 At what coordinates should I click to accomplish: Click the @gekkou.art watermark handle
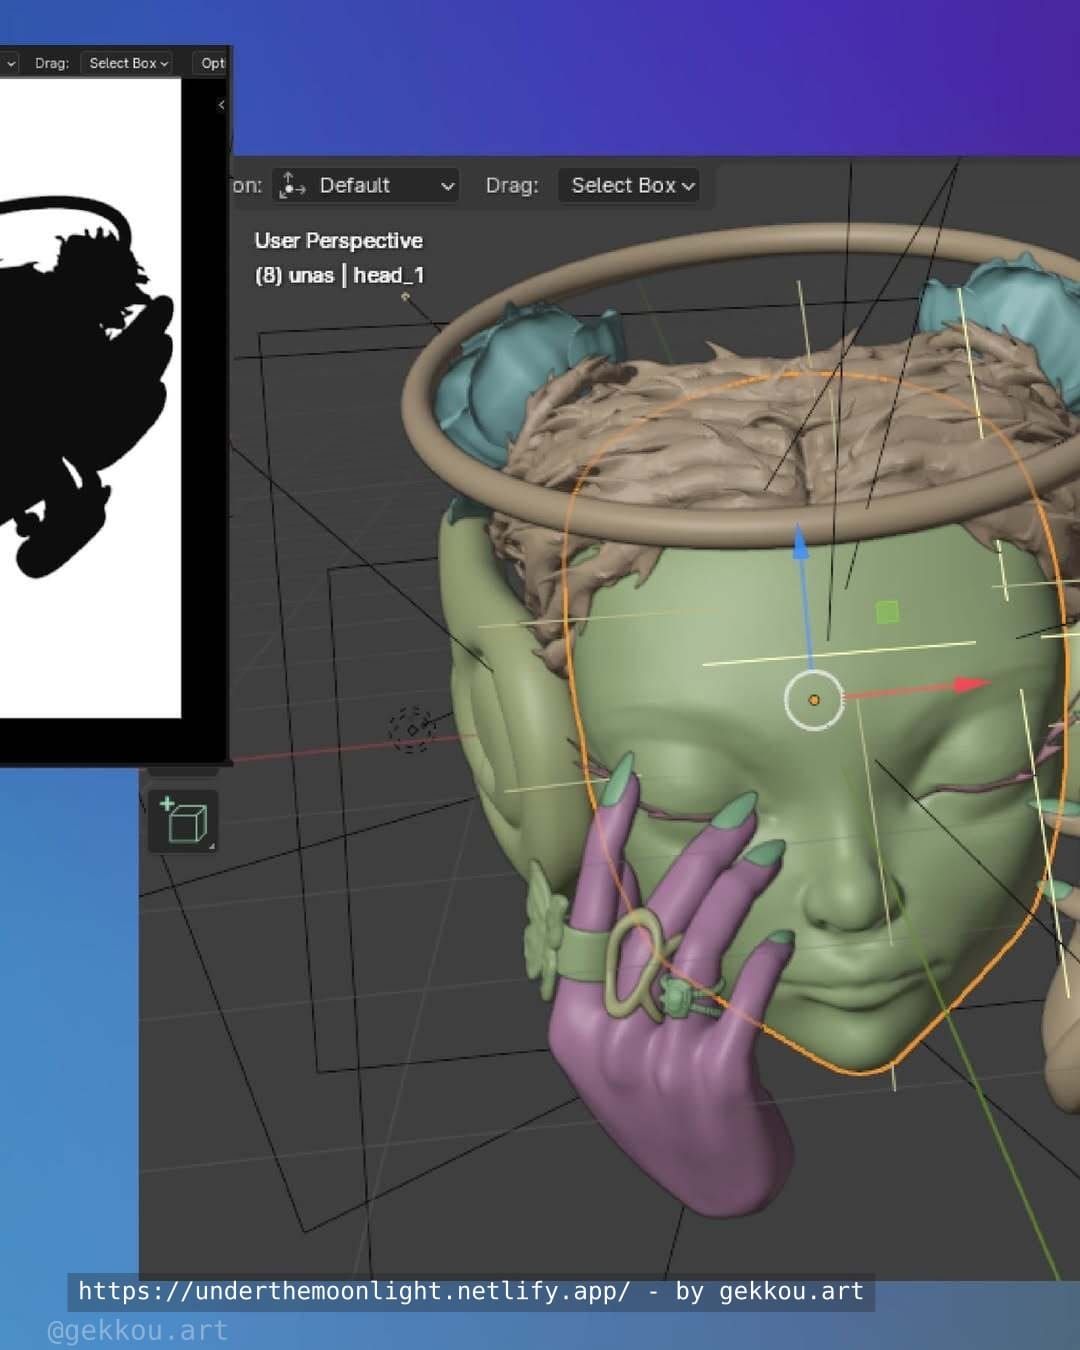pyautogui.click(x=137, y=1331)
